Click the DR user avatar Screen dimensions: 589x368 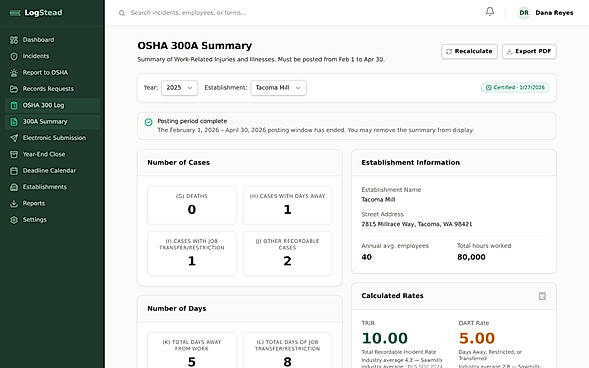click(524, 13)
